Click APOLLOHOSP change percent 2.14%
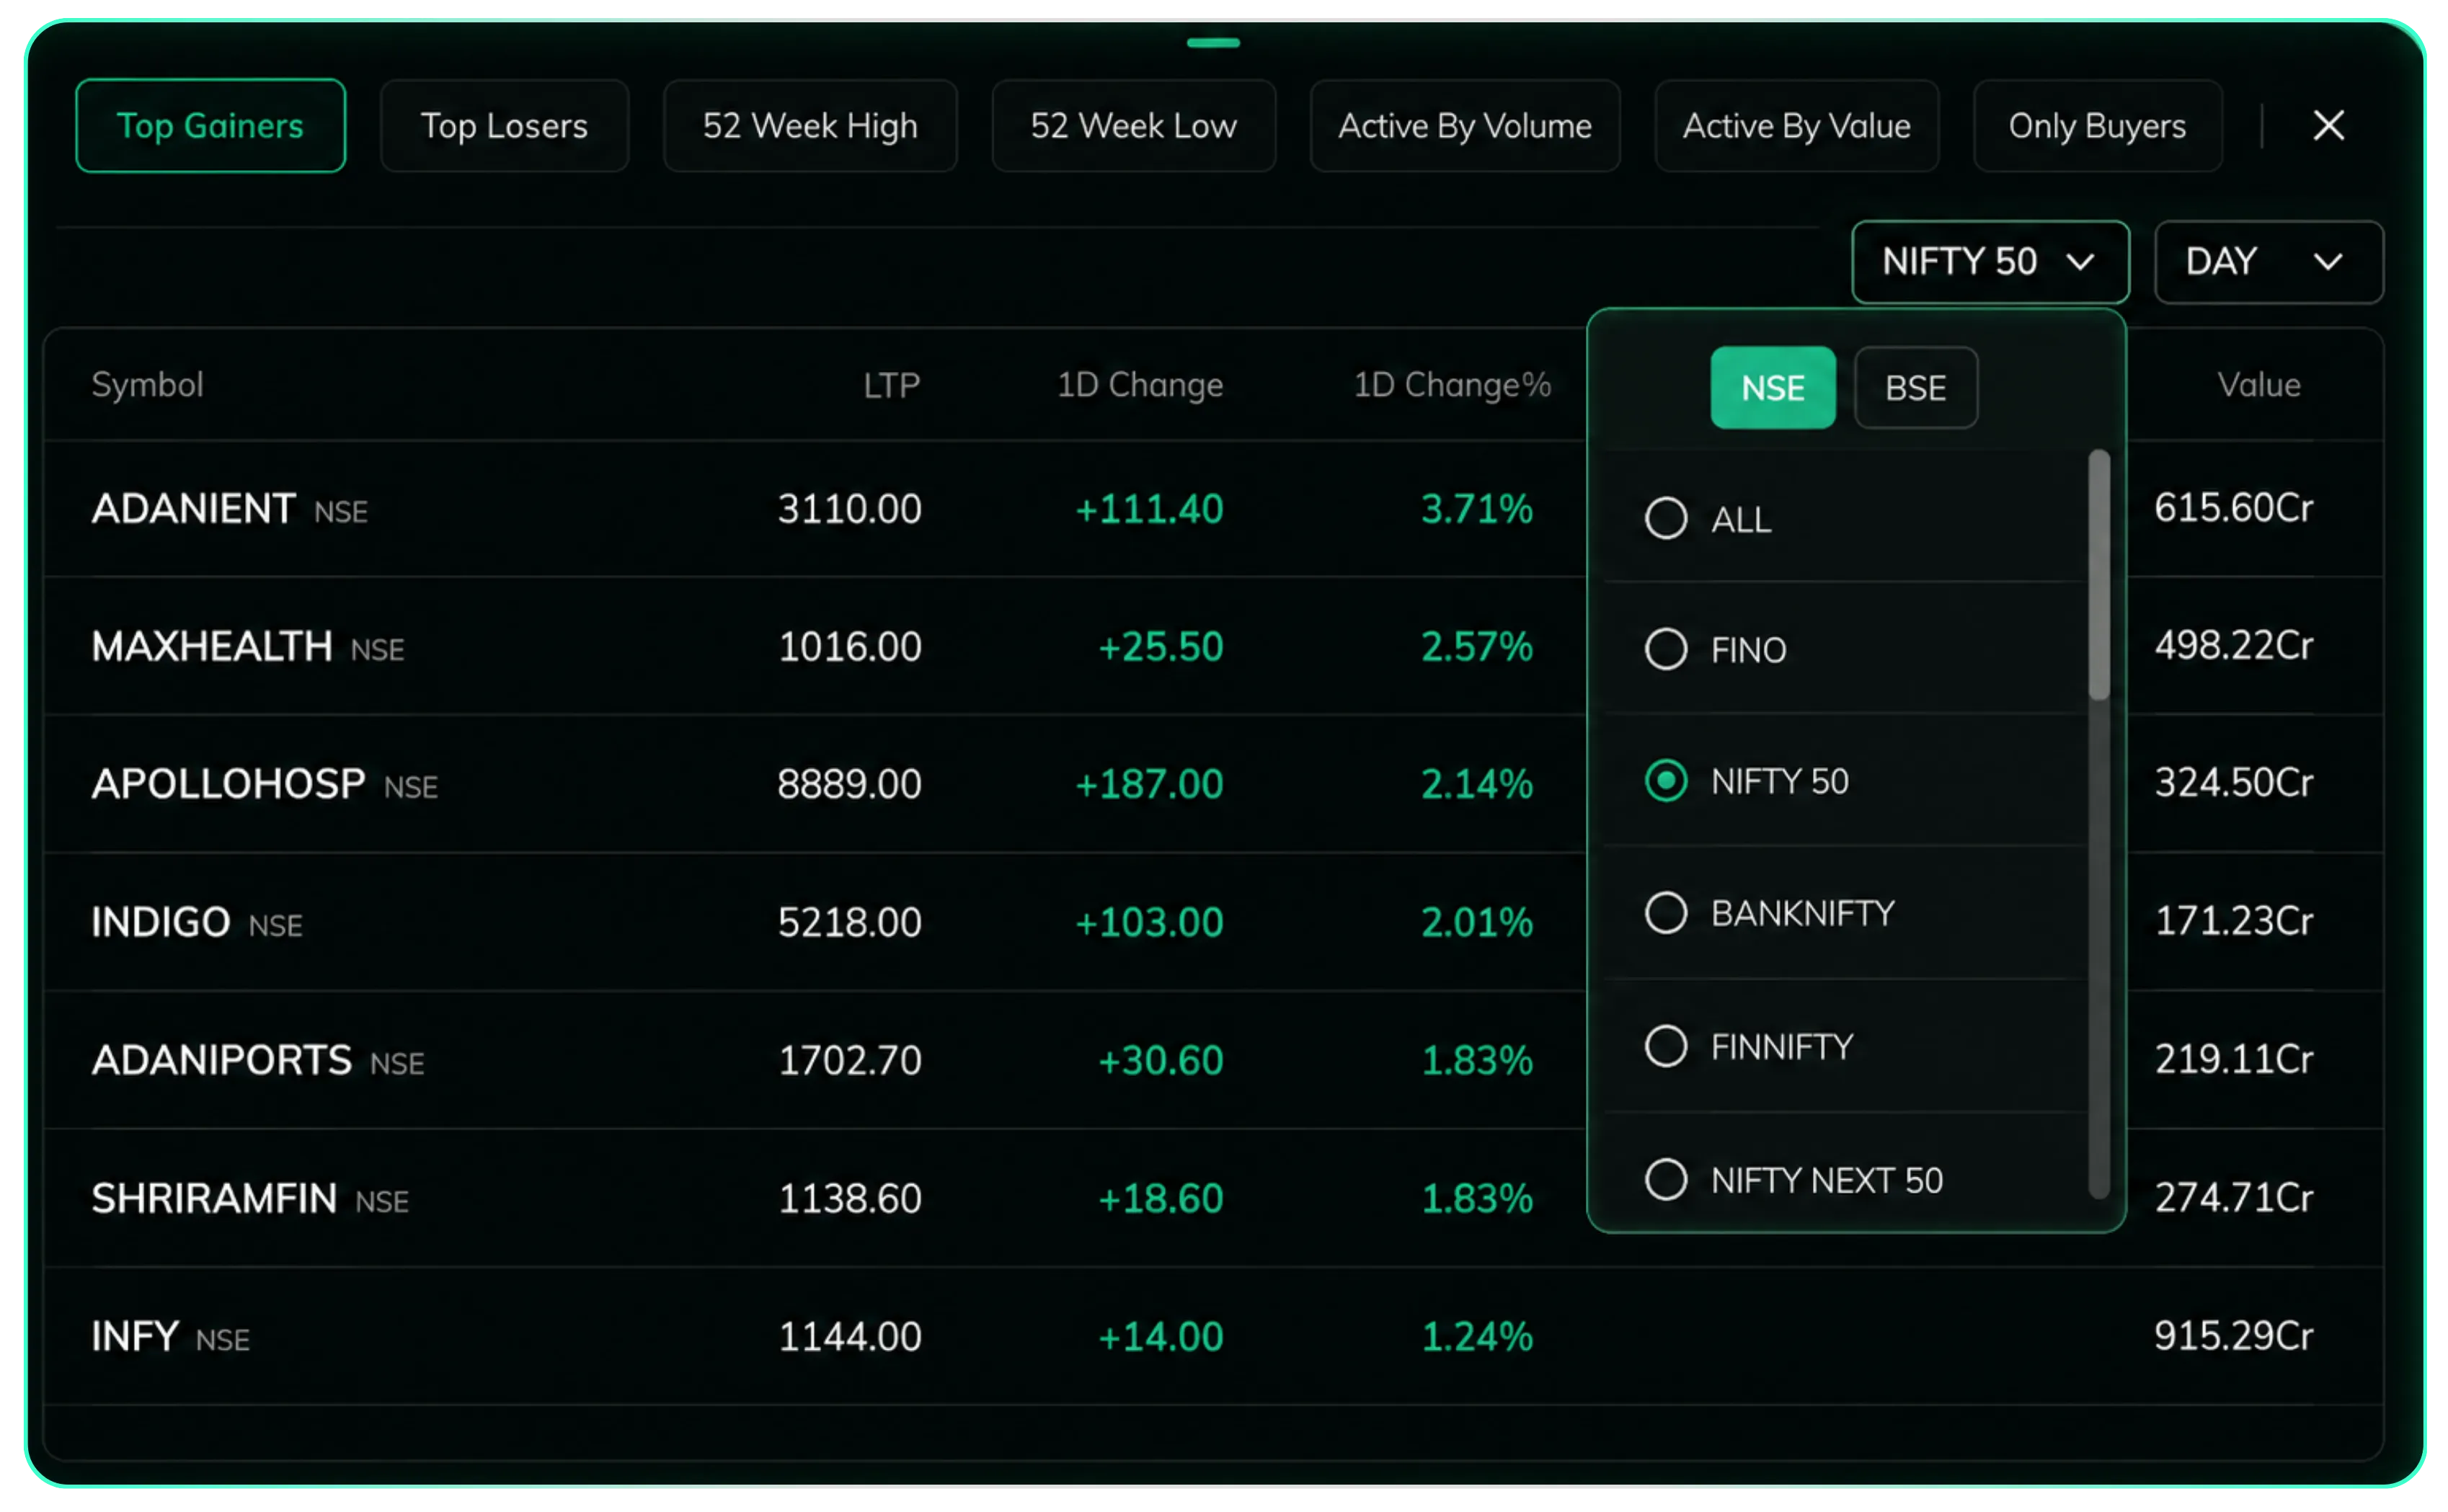2448x1512 pixels. tap(1476, 784)
